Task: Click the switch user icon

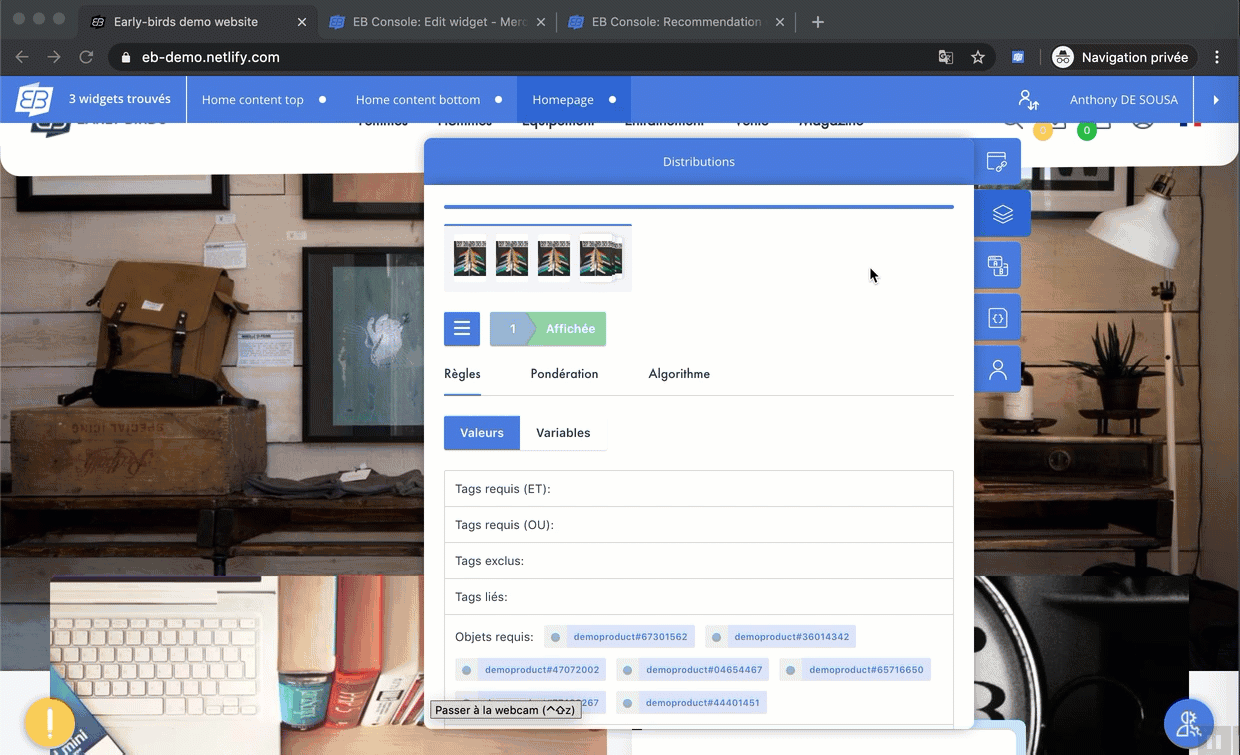Action: pyautogui.click(x=1028, y=100)
